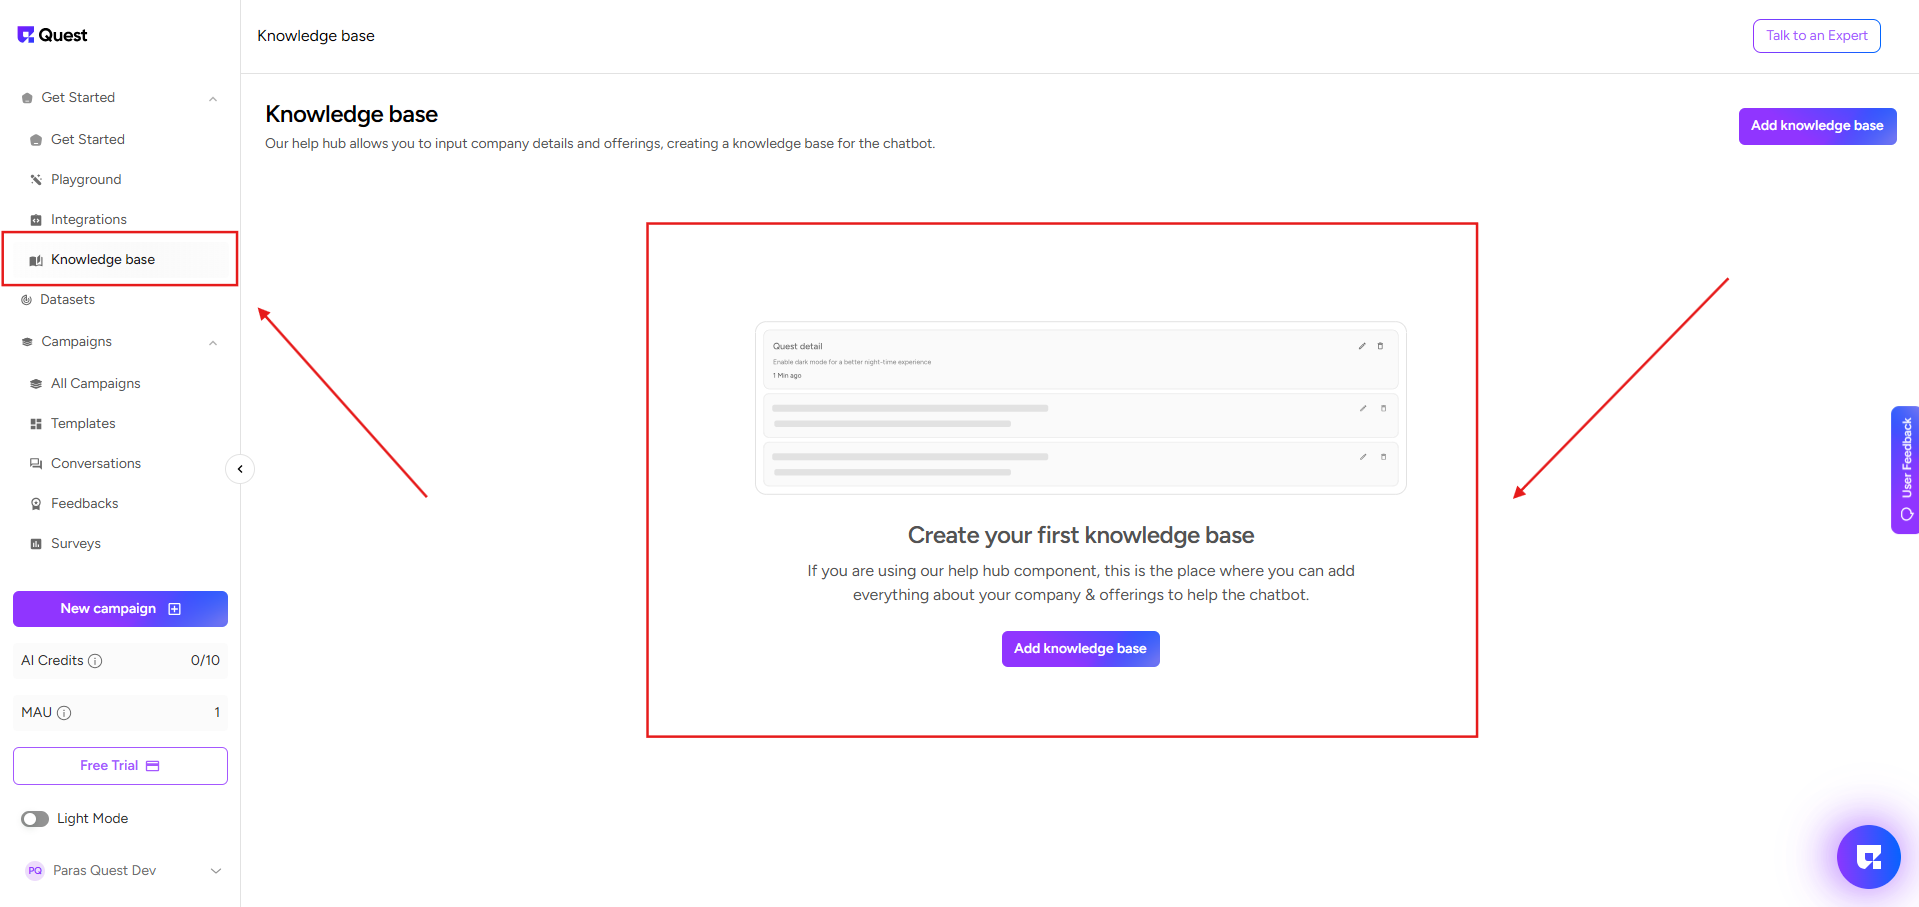Collapse the Campaigns section chevron
The height and width of the screenshot is (907, 1919).
coord(213,342)
